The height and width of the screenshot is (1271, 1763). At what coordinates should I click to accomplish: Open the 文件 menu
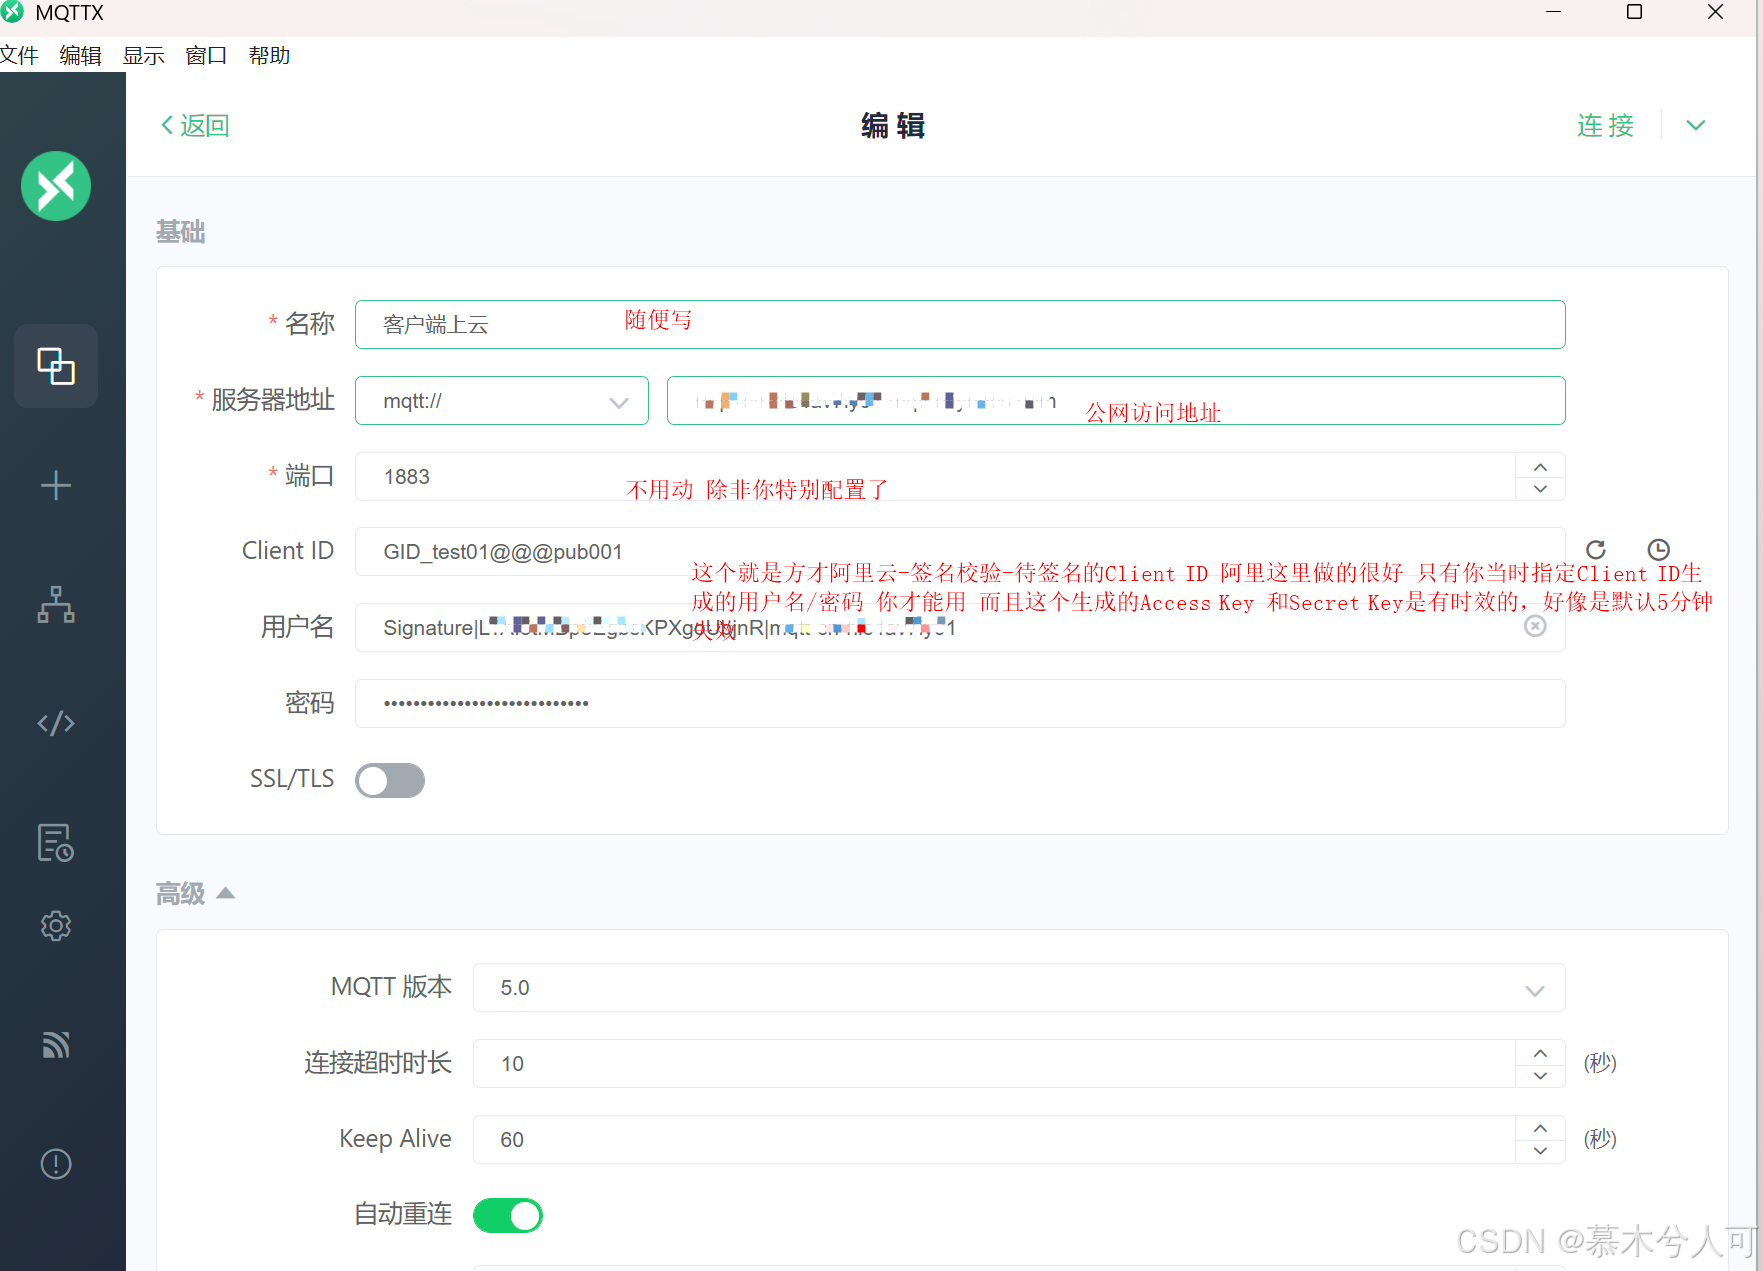coord(19,55)
